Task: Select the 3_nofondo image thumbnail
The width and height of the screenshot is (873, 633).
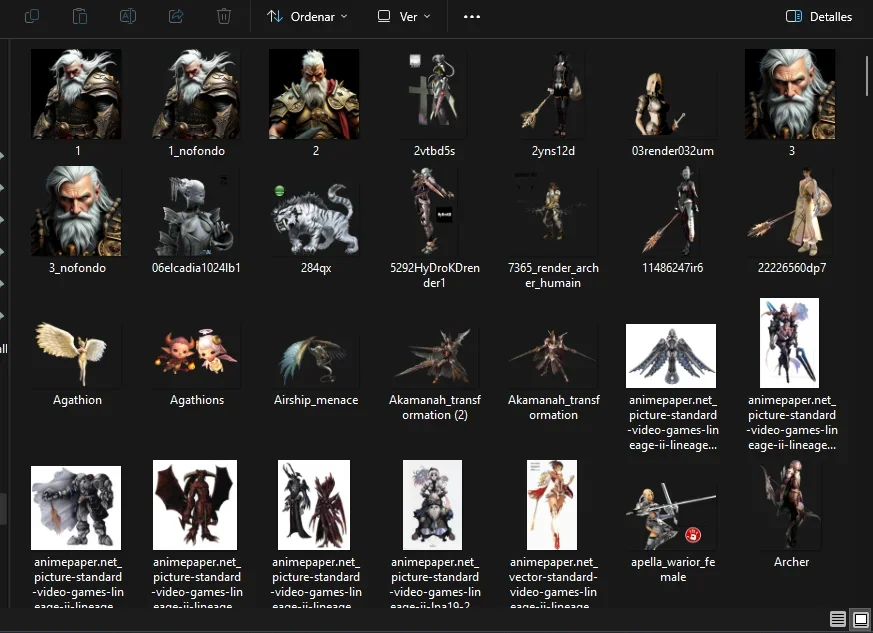Action: point(76,211)
